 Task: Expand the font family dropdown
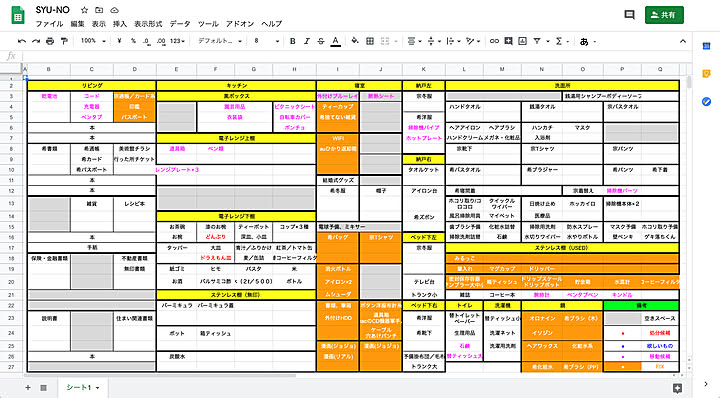tap(219, 41)
